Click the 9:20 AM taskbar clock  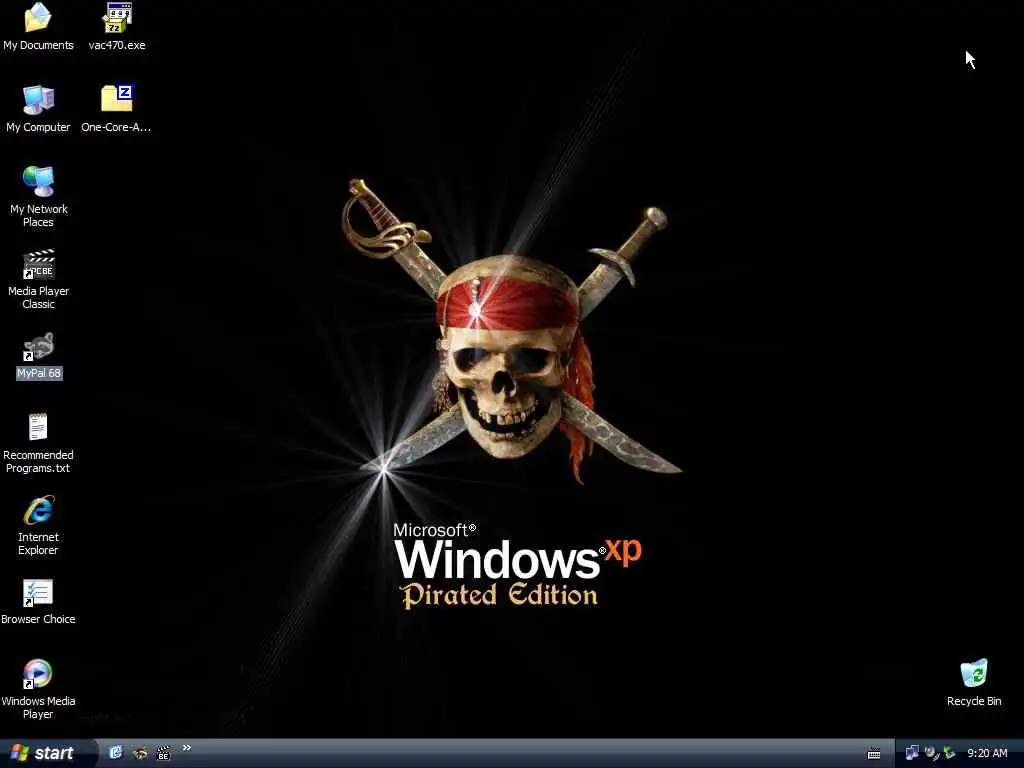pos(987,753)
